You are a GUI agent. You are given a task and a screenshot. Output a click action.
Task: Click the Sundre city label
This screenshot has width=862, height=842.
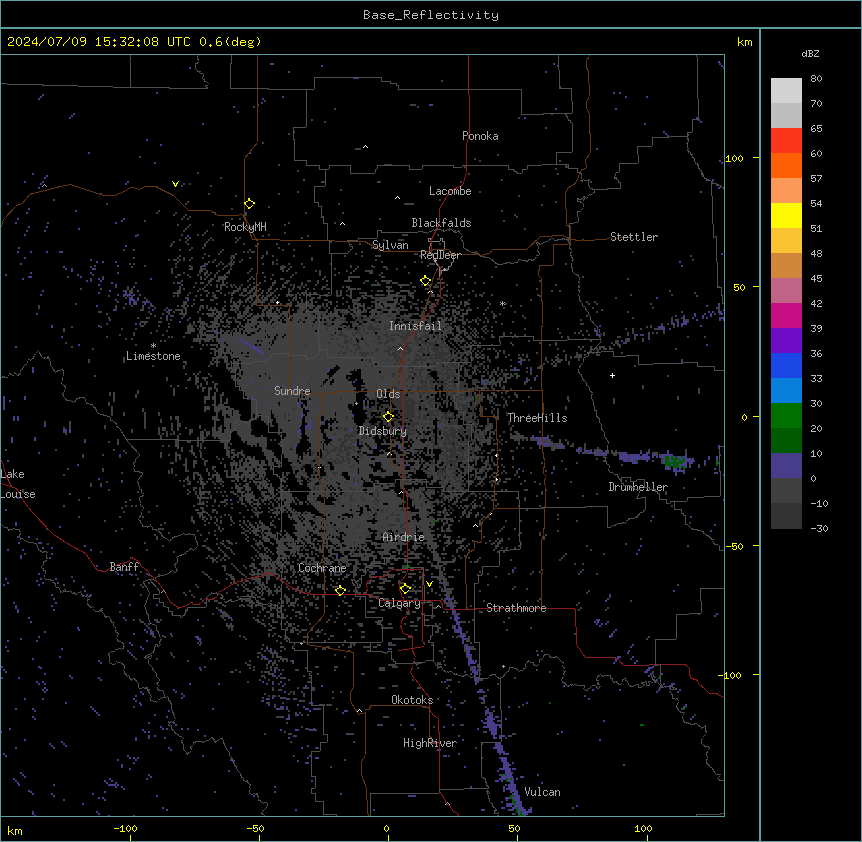tap(292, 391)
